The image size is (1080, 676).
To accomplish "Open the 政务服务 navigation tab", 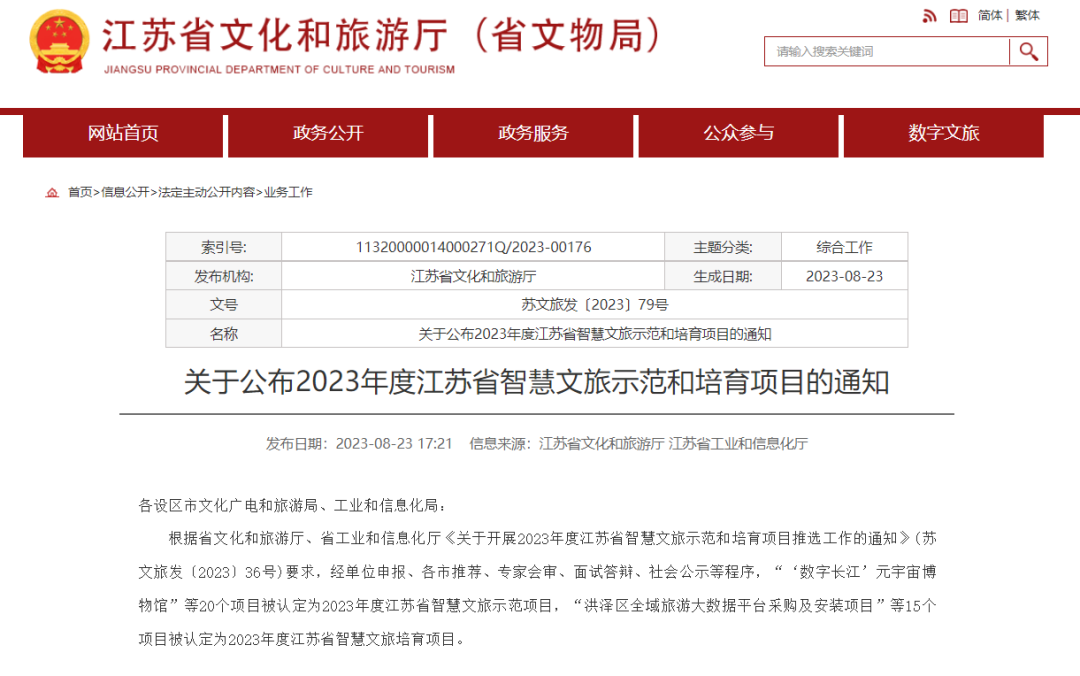I will (533, 133).
